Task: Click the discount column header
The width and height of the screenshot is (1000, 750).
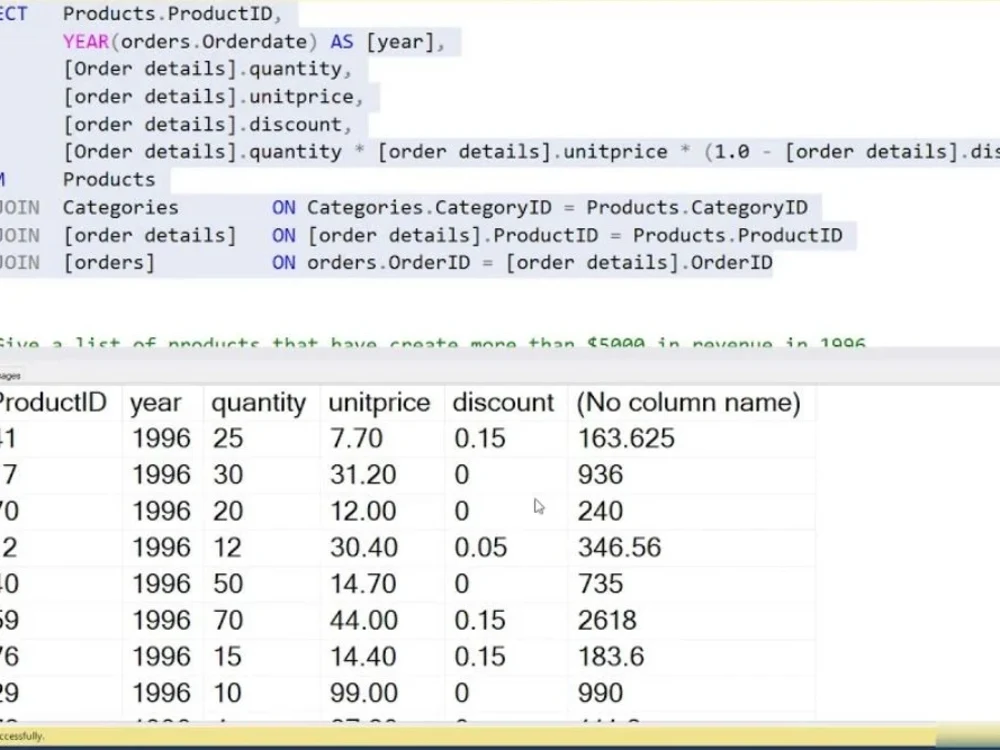Action: pos(504,402)
